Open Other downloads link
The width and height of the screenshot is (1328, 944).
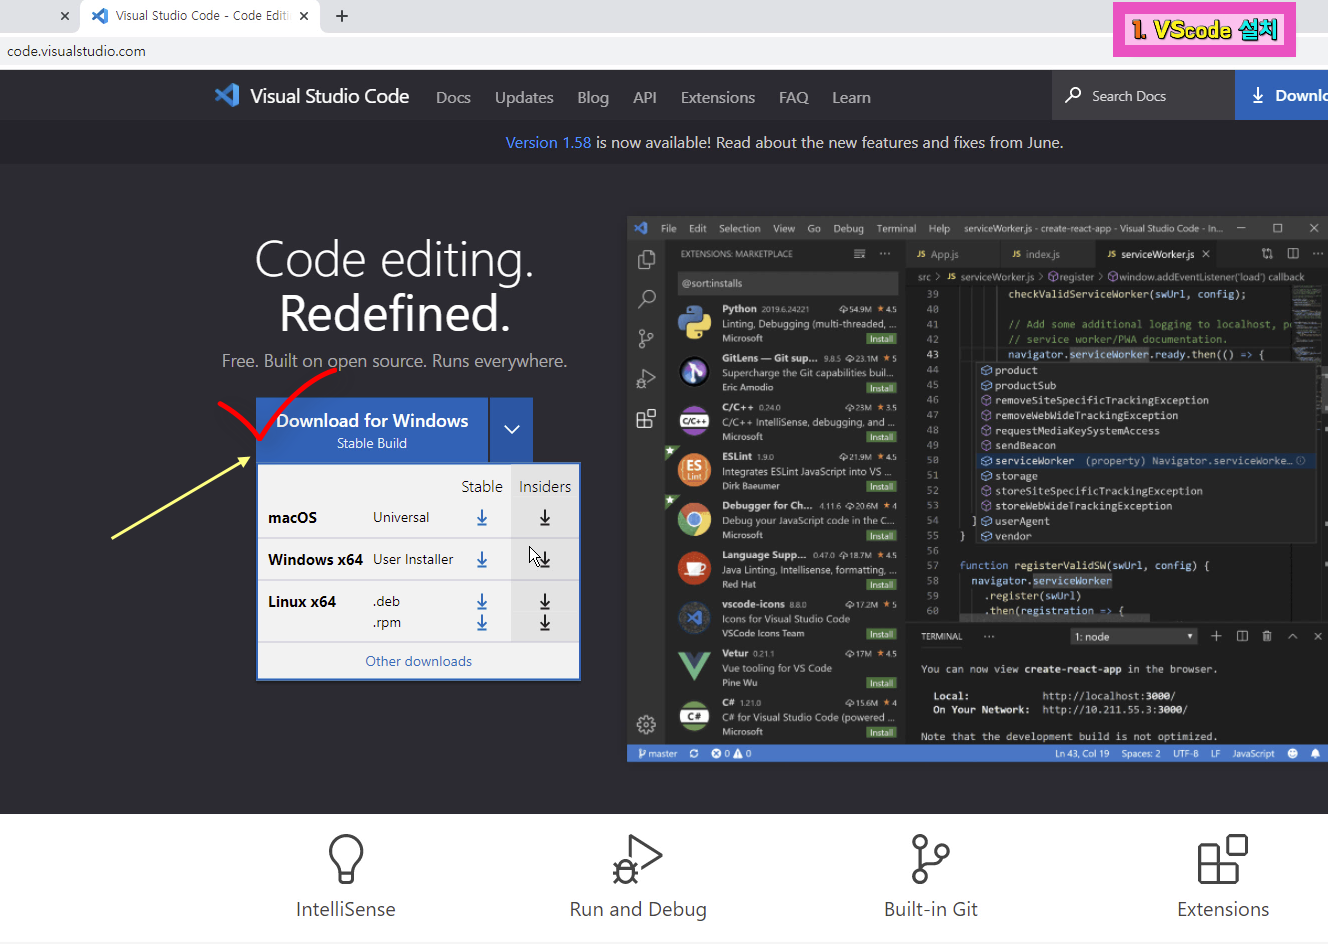point(418,661)
